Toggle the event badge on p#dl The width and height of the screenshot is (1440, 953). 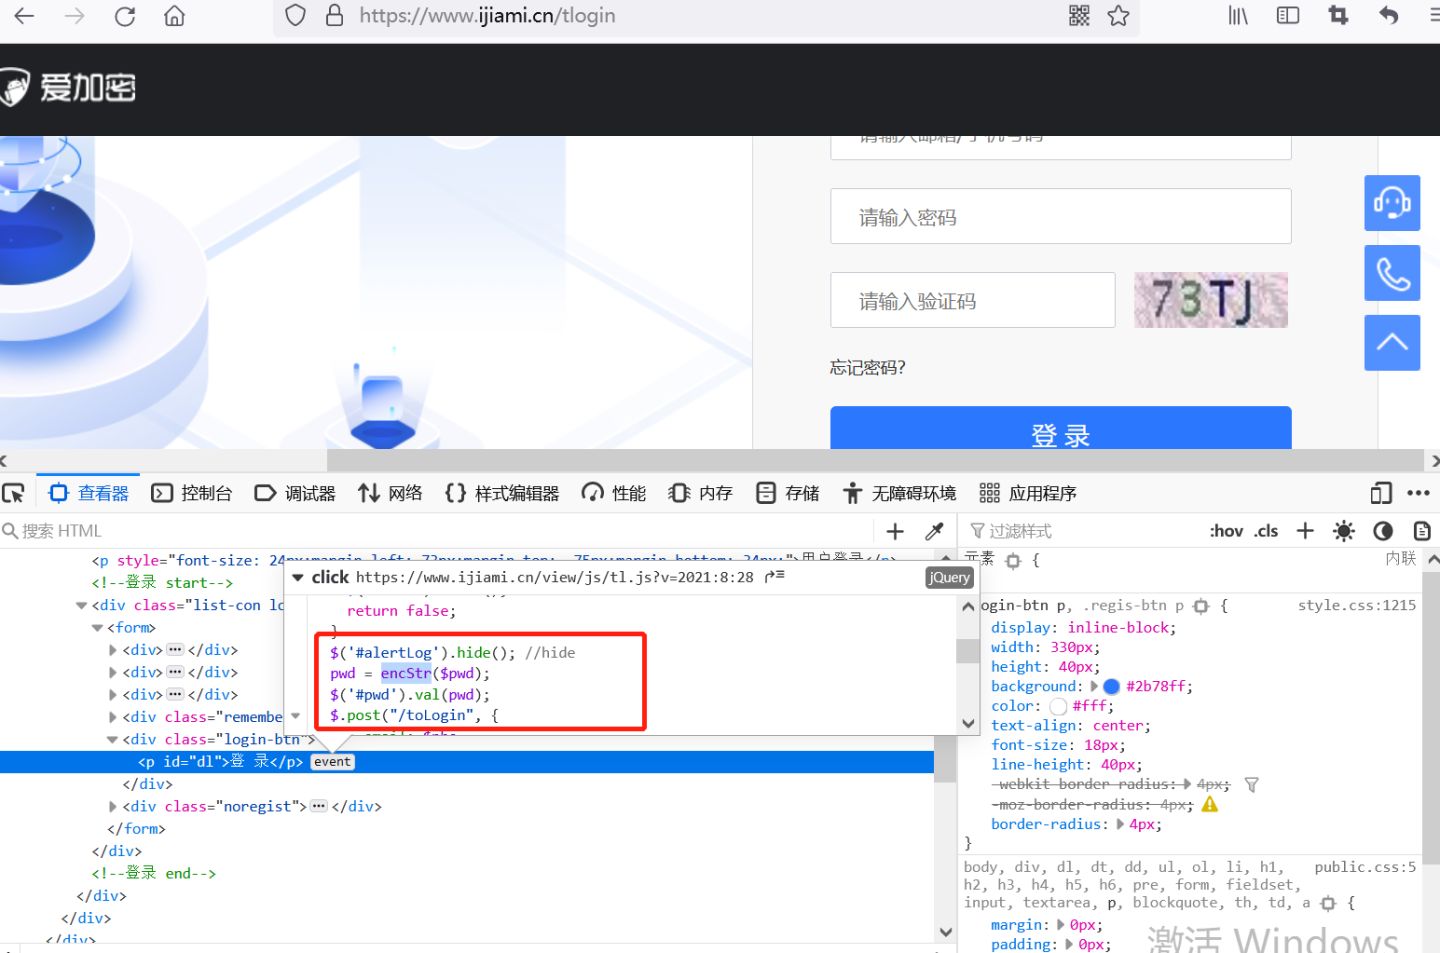[x=332, y=762]
